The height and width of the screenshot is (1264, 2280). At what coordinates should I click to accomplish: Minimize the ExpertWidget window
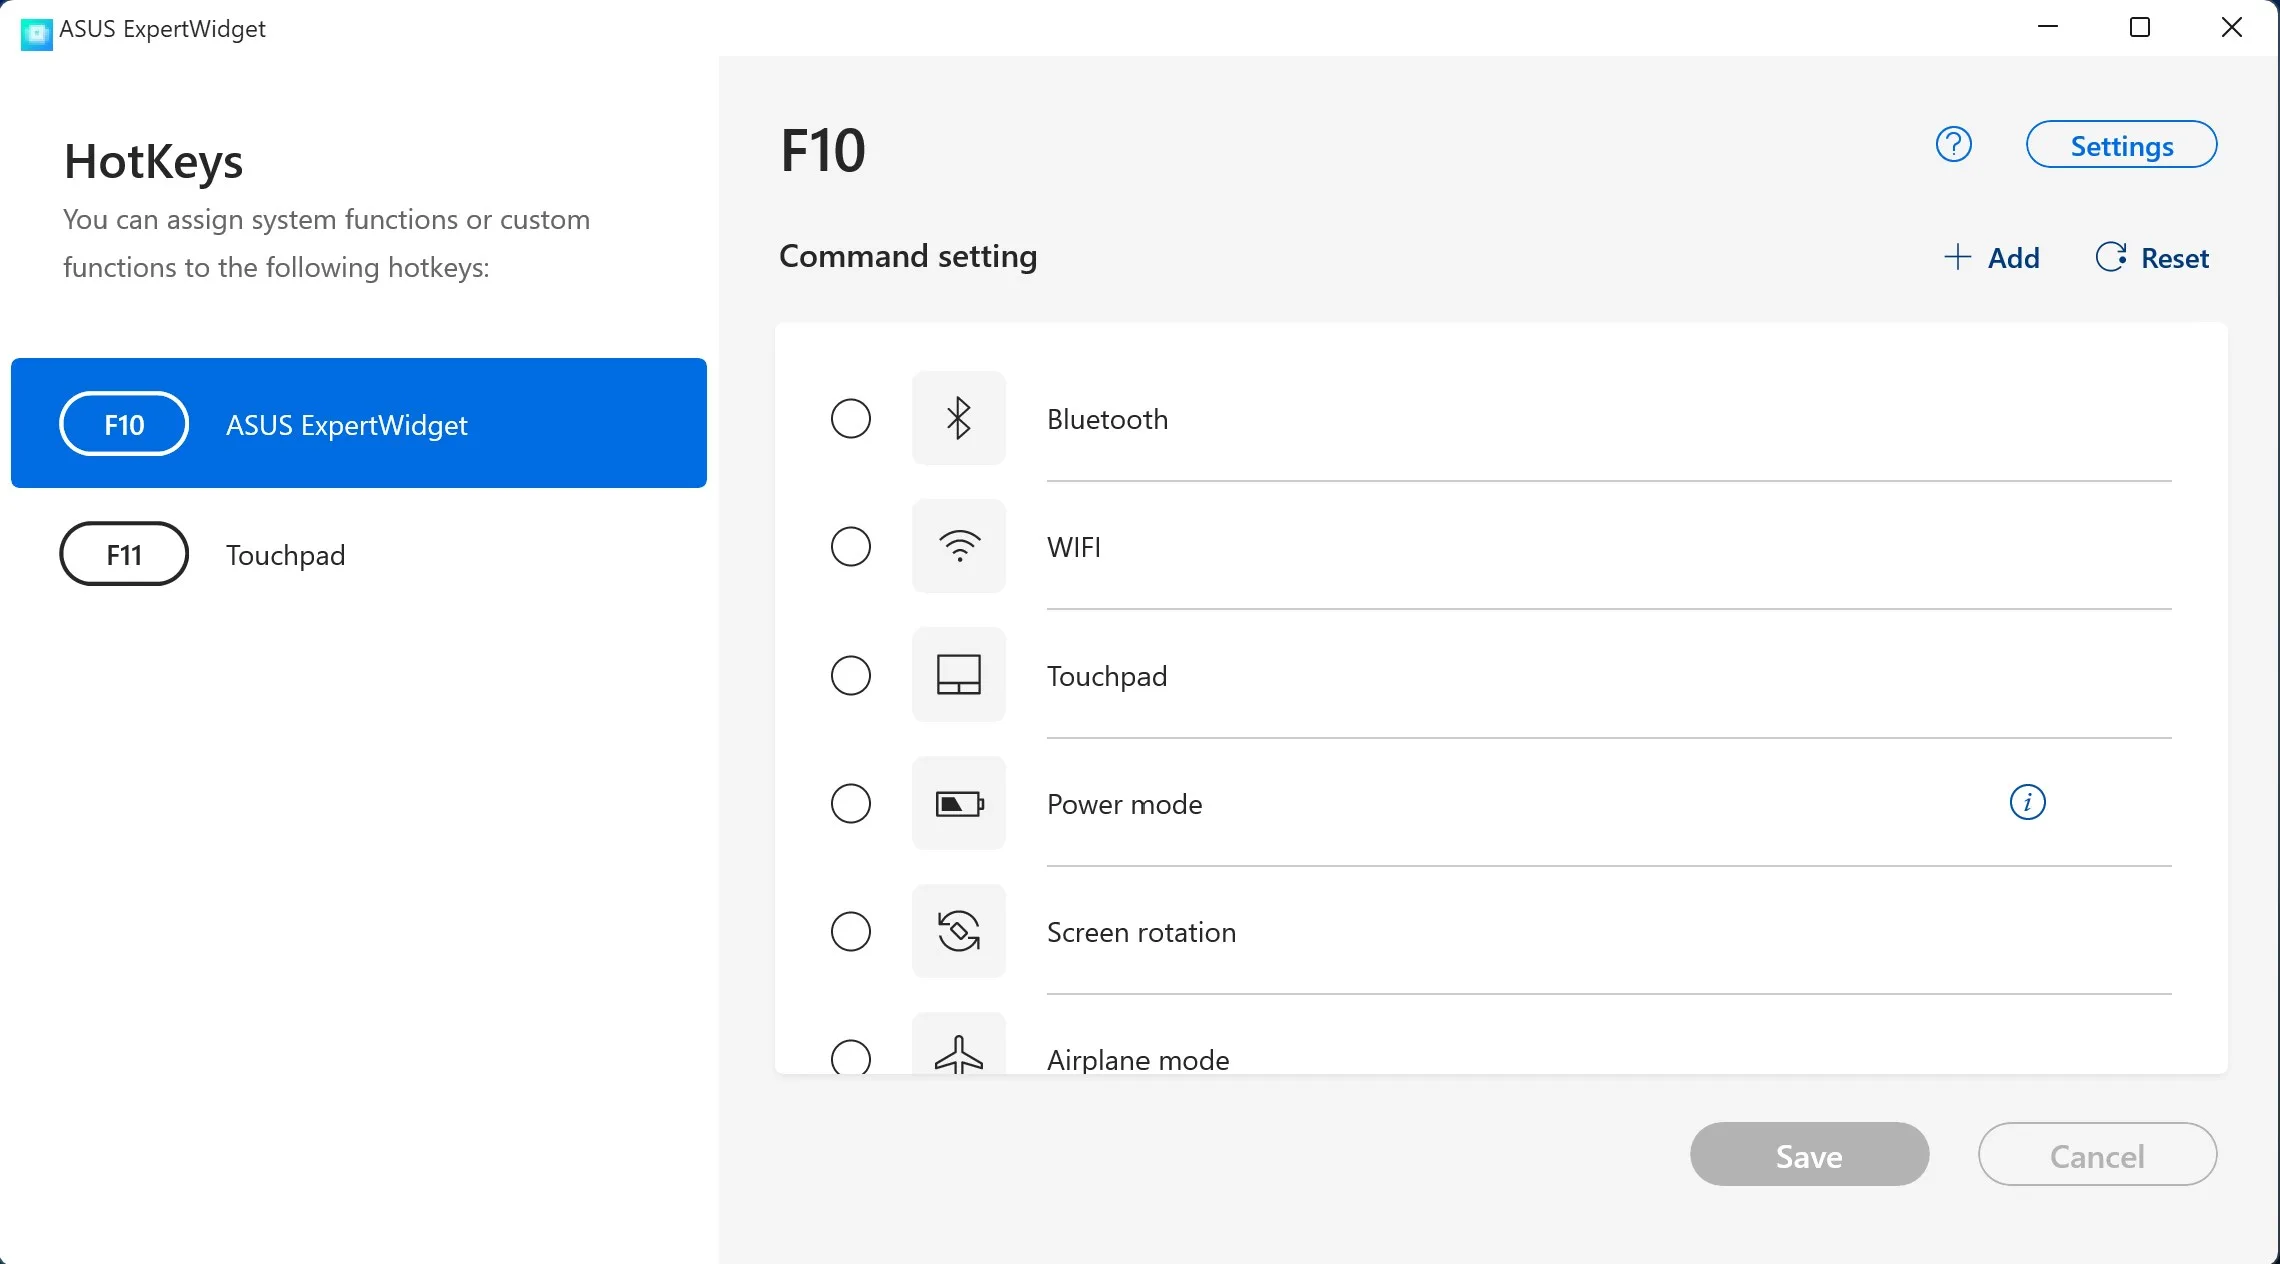pos(2048,27)
